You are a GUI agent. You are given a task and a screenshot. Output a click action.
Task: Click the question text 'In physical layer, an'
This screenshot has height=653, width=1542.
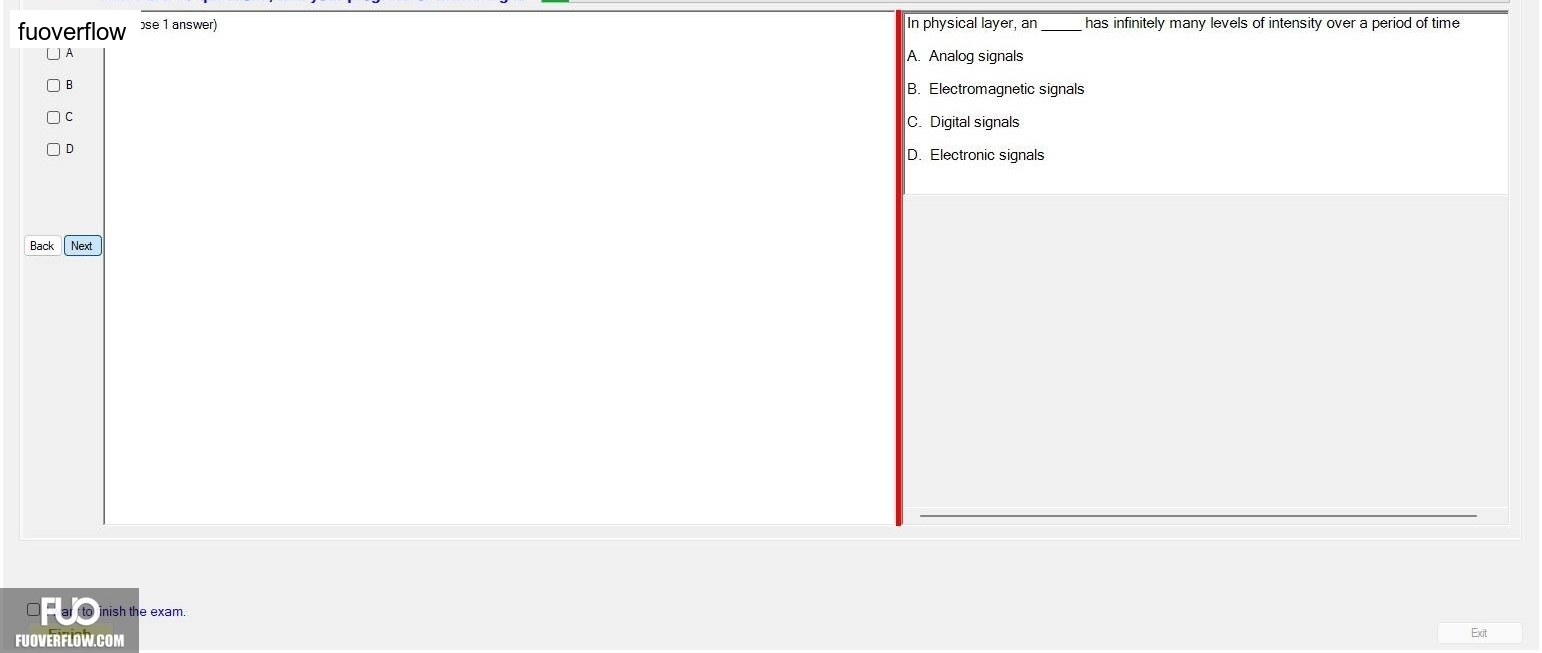[972, 23]
